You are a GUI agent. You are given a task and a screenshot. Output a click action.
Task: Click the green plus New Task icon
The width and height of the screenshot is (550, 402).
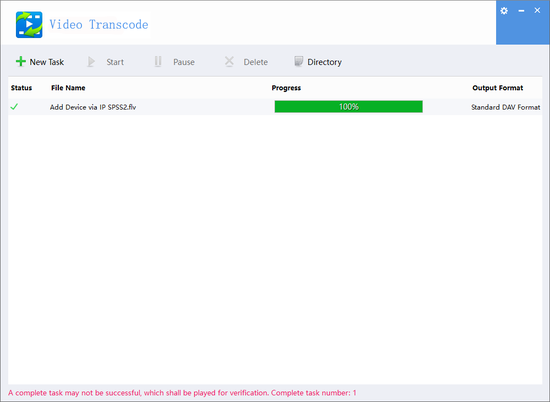click(21, 61)
